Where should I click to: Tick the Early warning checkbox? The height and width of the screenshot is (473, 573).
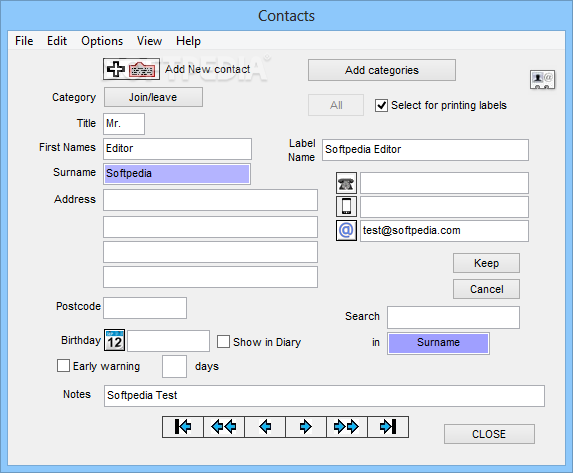coord(63,366)
